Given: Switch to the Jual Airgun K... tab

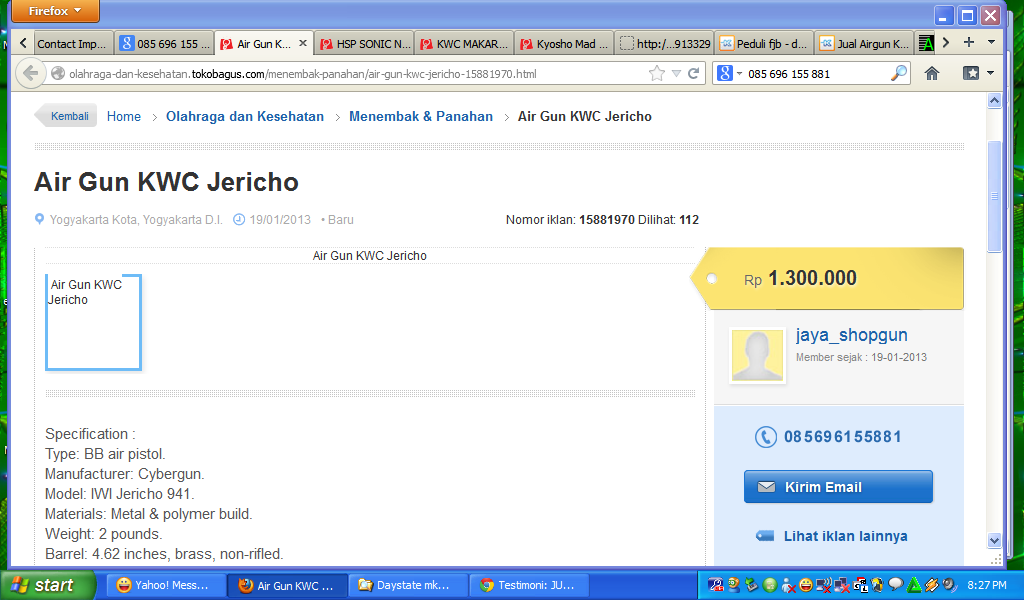Looking at the screenshot, I should point(865,44).
